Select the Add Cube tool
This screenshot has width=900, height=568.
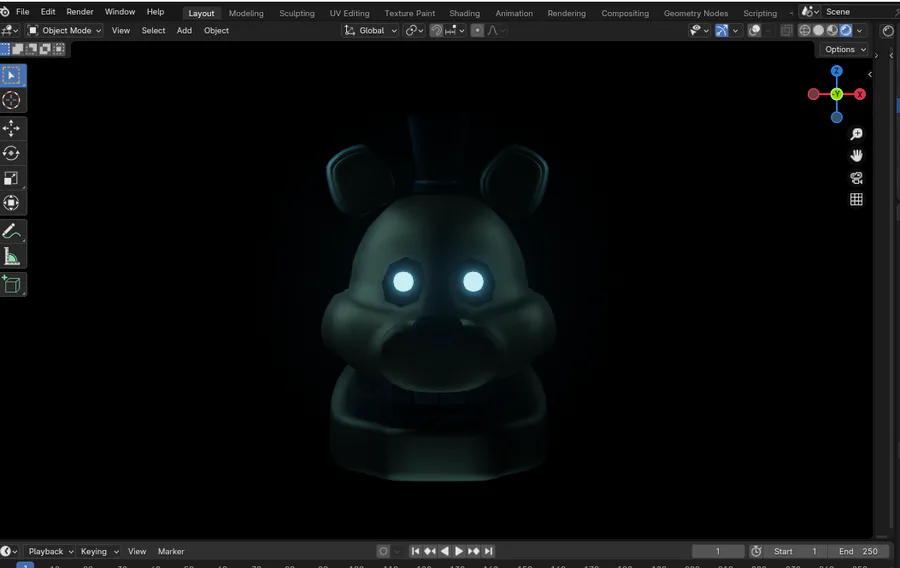click(x=11, y=285)
